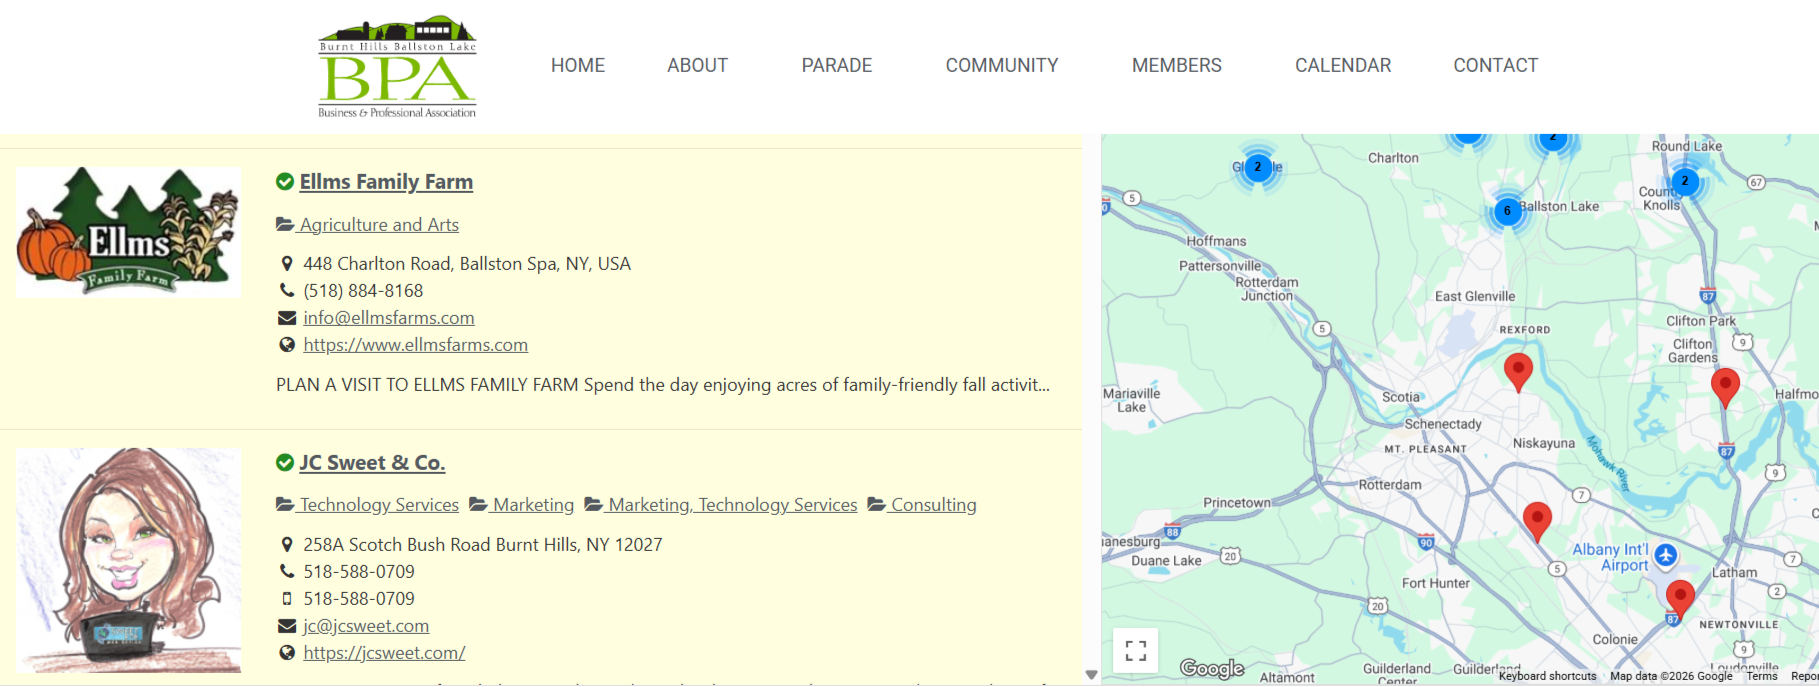
Task: Click the BPA logo in header
Action: point(397,67)
